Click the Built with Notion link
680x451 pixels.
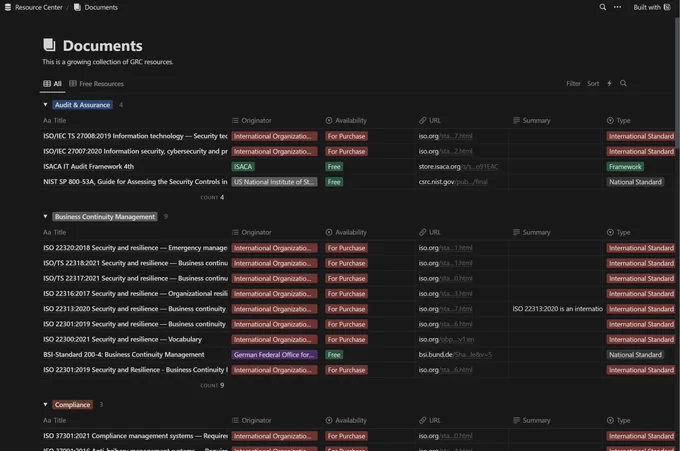click(651, 7)
